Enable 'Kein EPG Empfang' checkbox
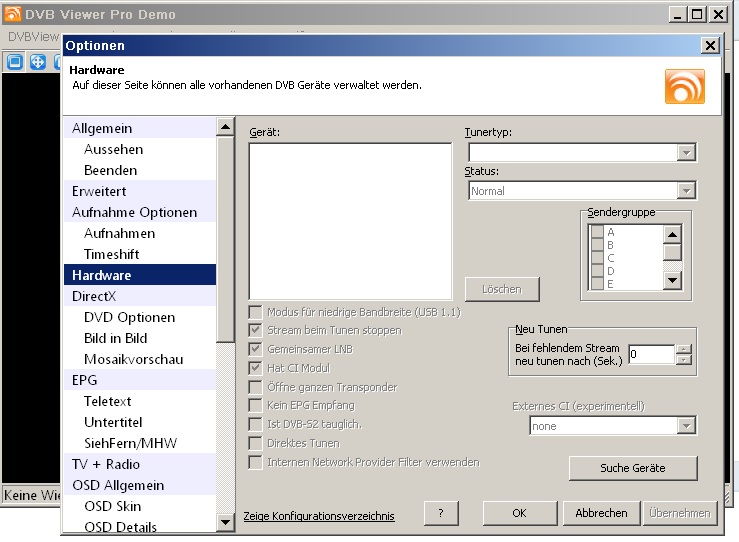The width and height of the screenshot is (739, 542). (256, 405)
